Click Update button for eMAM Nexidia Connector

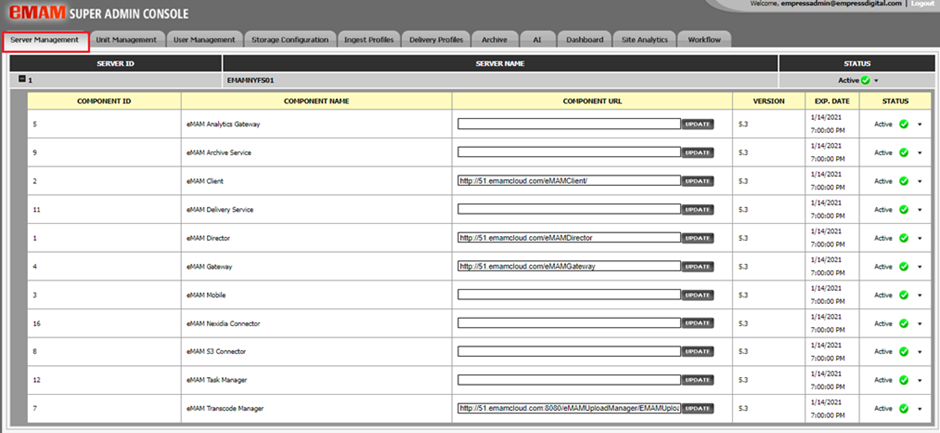click(x=697, y=323)
